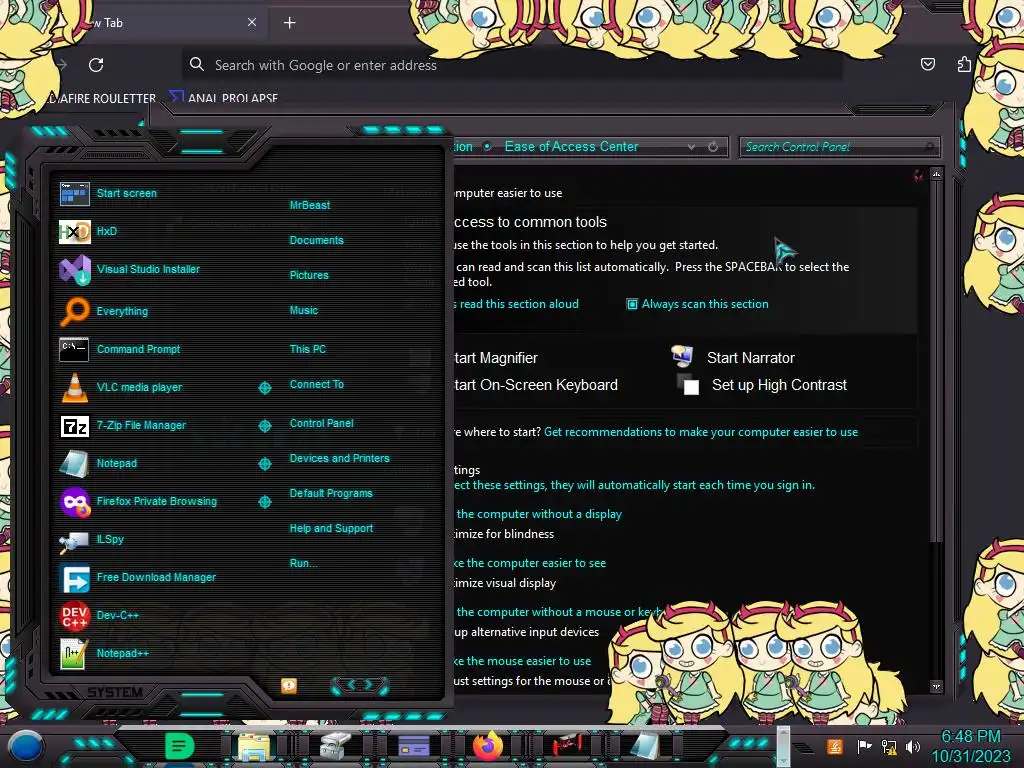The height and width of the screenshot is (768, 1024).
Task: Launch Free Download Manager
Action: tap(138, 577)
